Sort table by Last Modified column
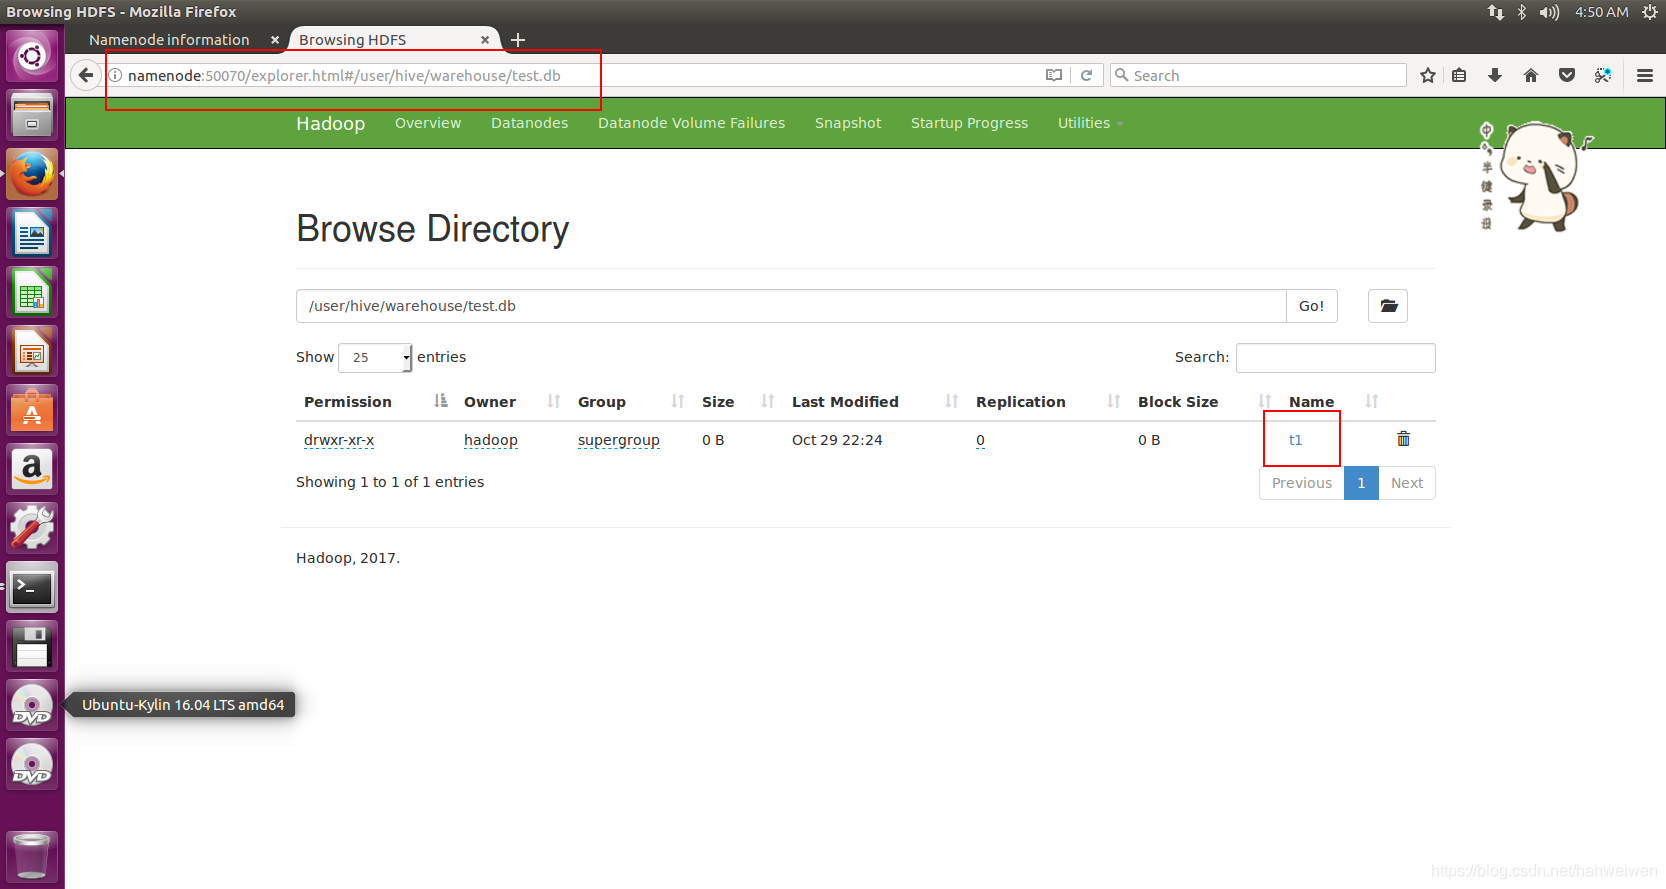This screenshot has height=889, width=1666. (876, 401)
